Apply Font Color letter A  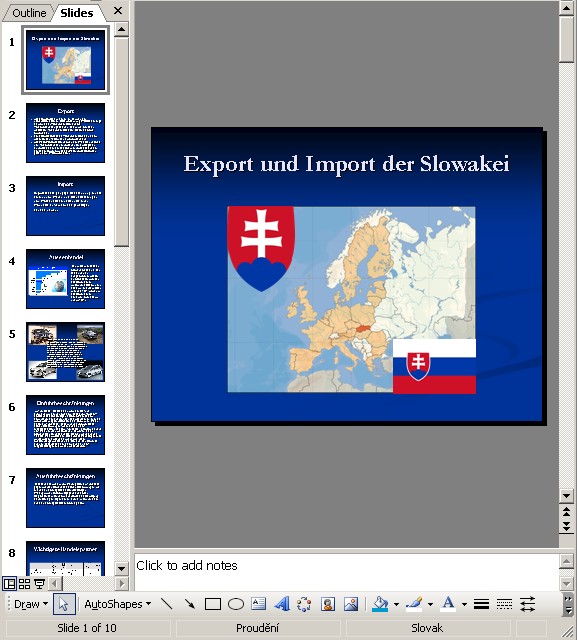pos(448,604)
